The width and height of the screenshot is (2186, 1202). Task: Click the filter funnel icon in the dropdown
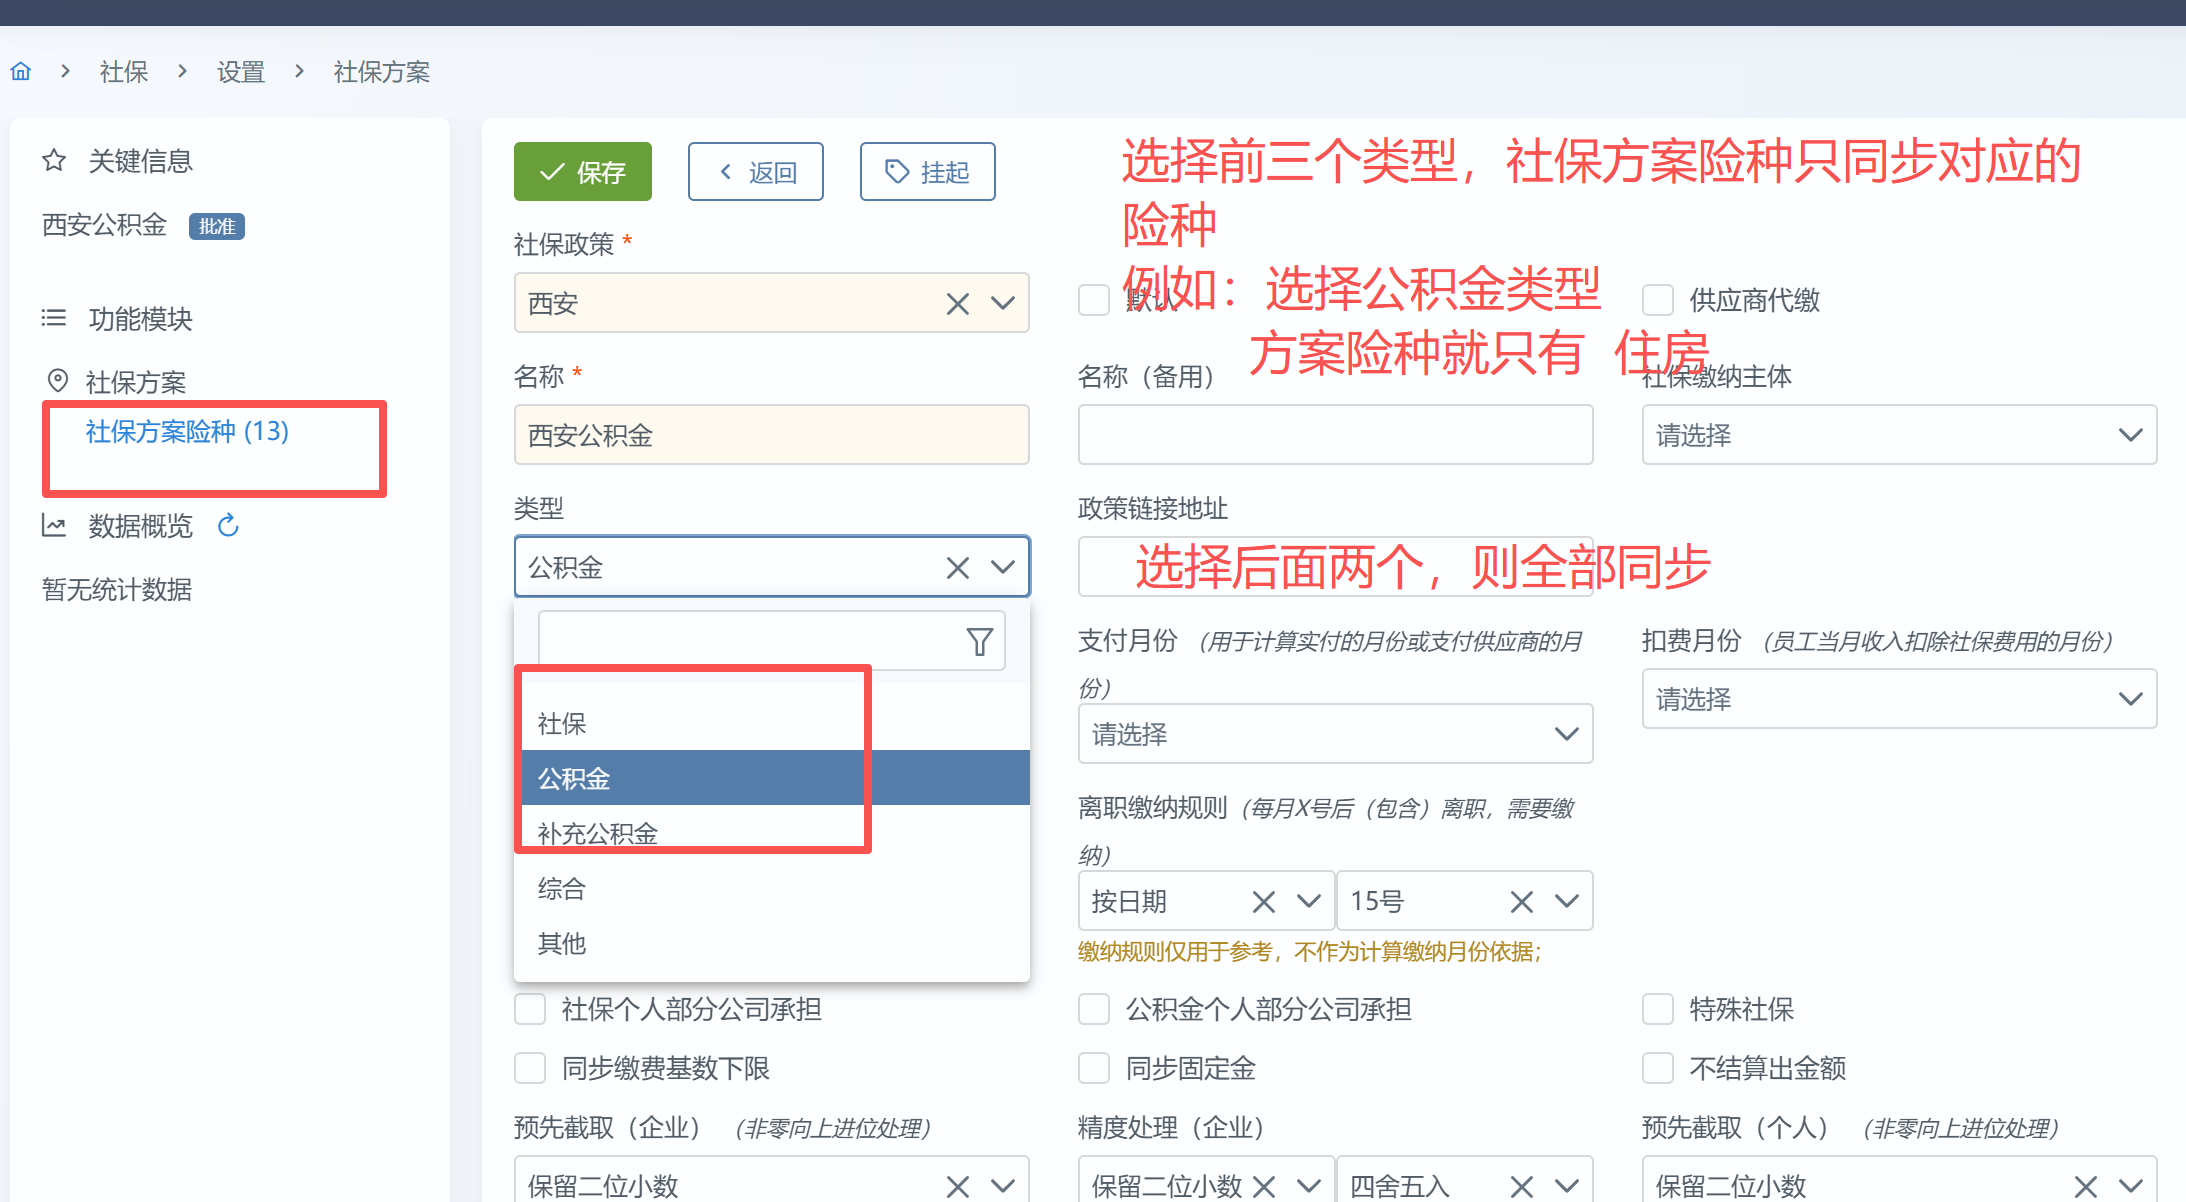(x=979, y=641)
